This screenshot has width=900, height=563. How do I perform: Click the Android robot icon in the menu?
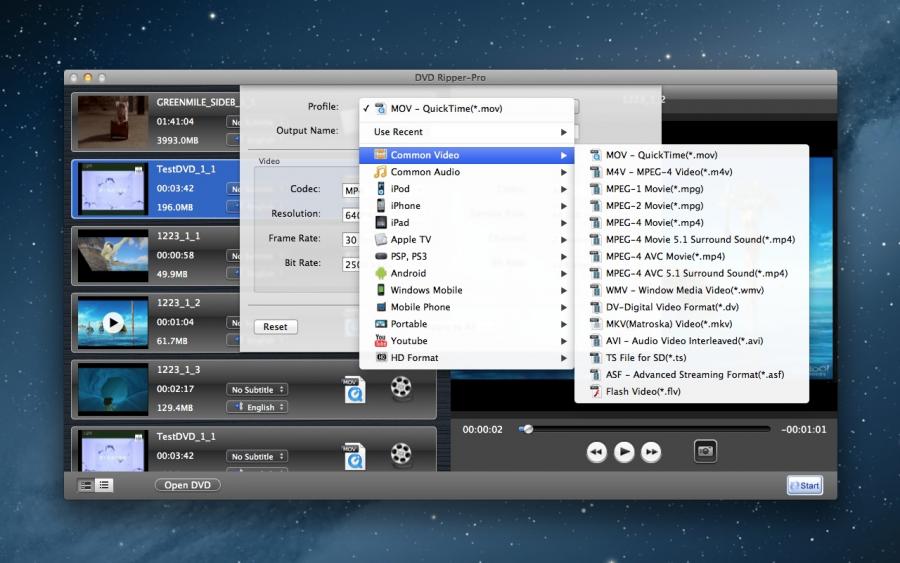tap(381, 273)
